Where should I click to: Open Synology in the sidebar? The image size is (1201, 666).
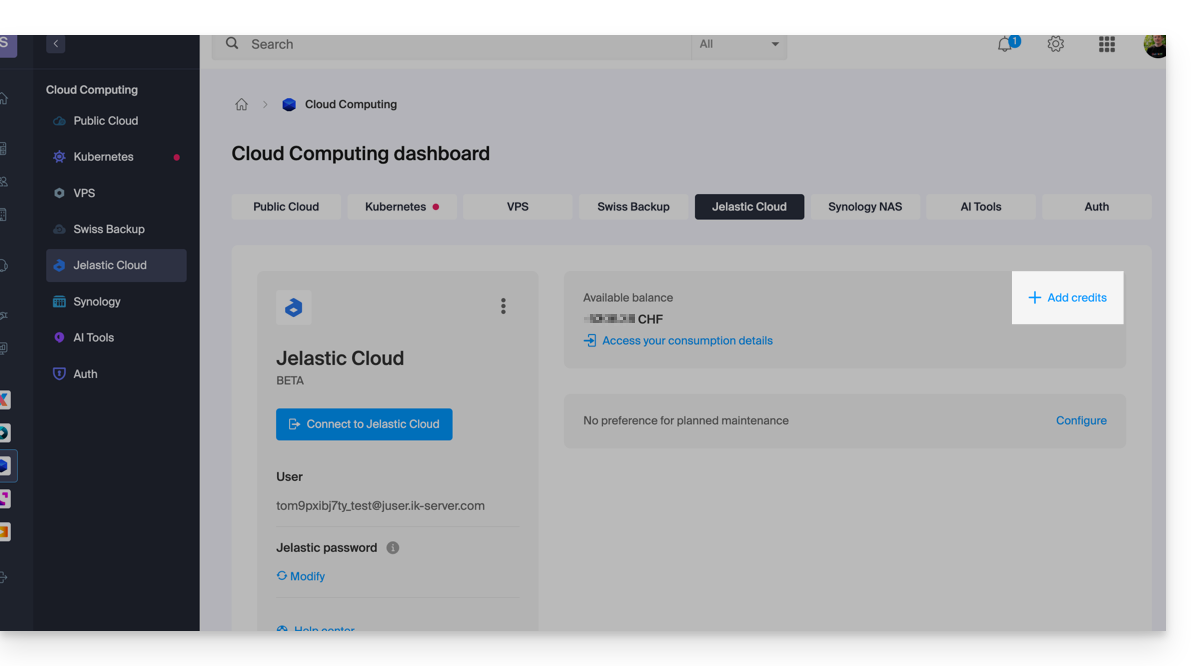click(x=116, y=301)
